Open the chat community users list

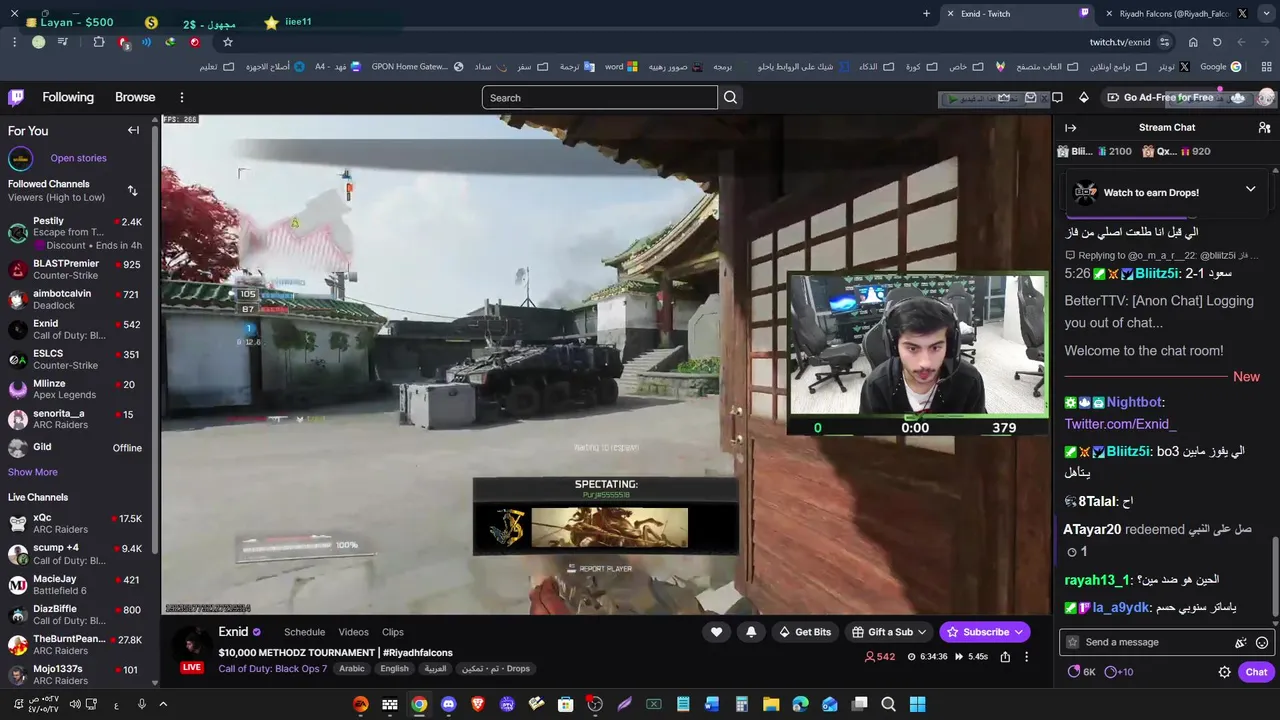[1264, 128]
